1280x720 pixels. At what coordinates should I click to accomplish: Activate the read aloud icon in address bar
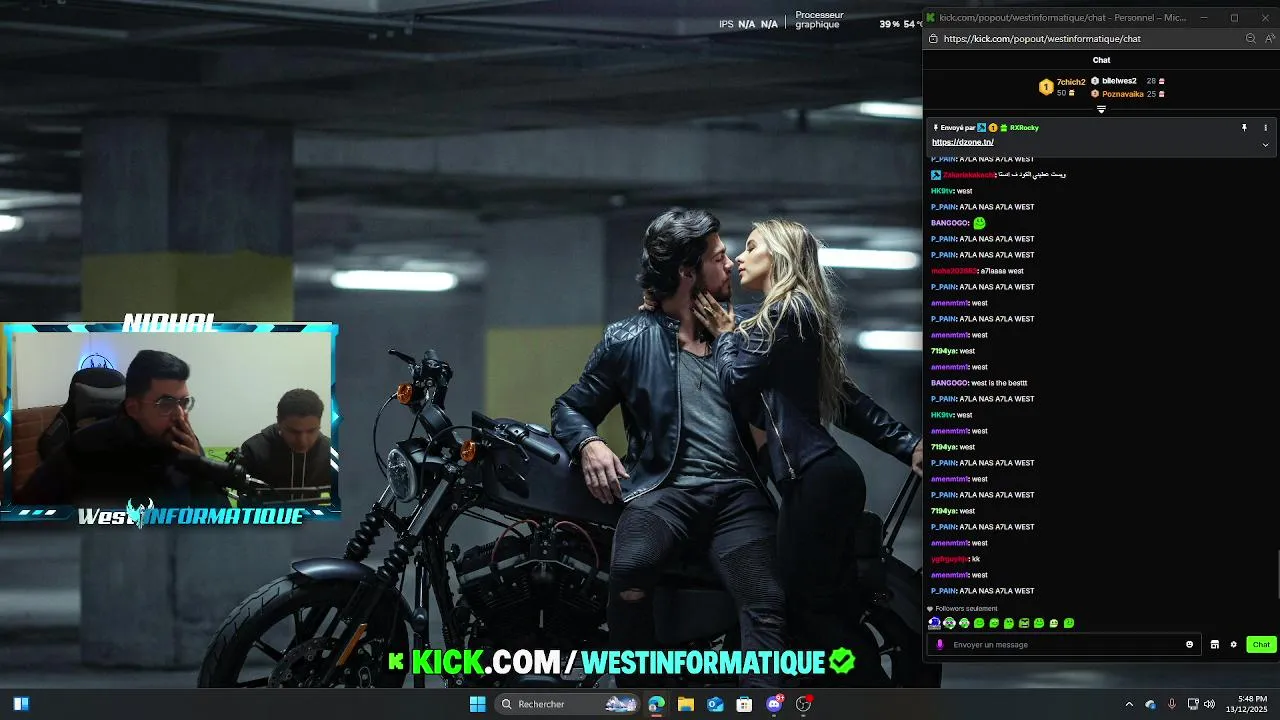coord(1270,39)
